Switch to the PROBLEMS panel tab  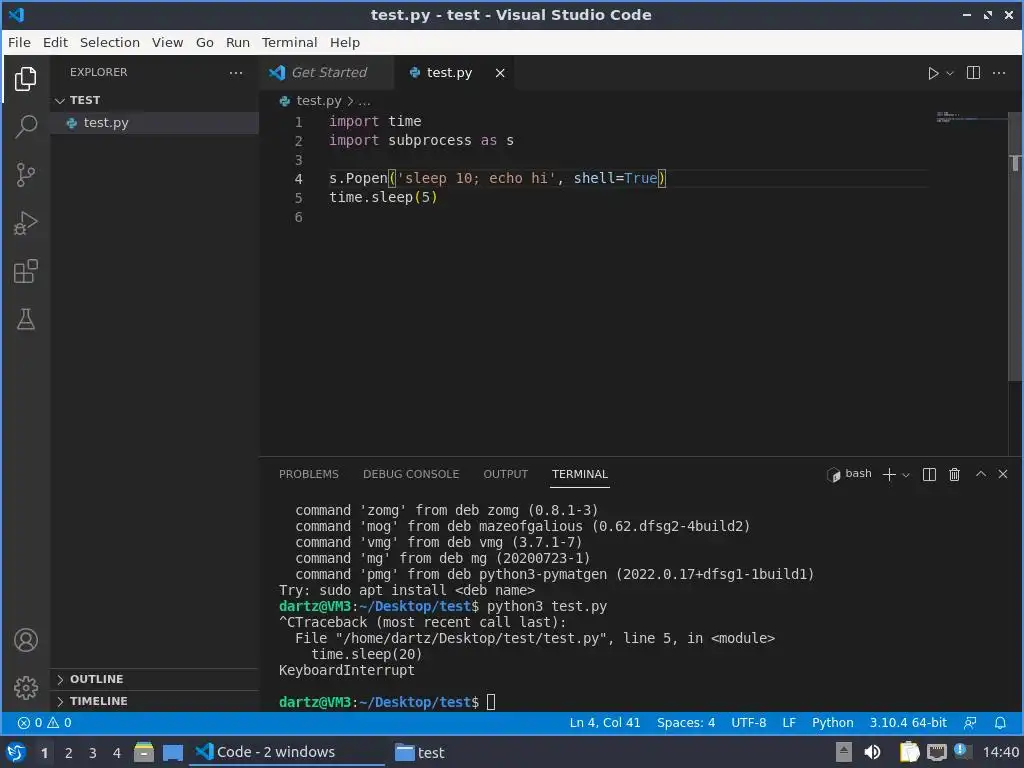click(308, 474)
